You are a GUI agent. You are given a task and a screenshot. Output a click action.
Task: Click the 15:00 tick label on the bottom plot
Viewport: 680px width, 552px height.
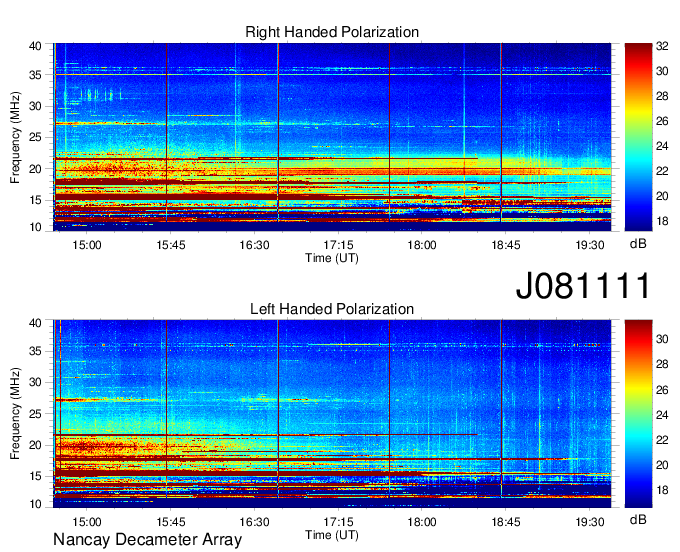point(87,522)
